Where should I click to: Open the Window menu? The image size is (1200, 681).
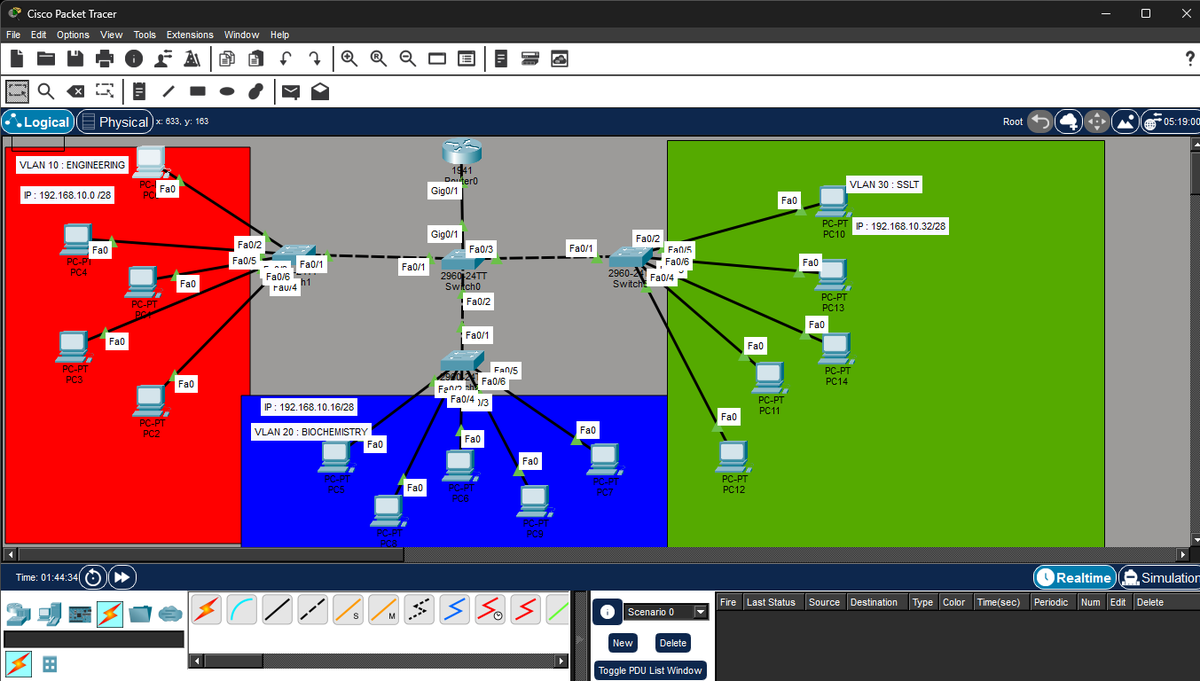tap(242, 35)
